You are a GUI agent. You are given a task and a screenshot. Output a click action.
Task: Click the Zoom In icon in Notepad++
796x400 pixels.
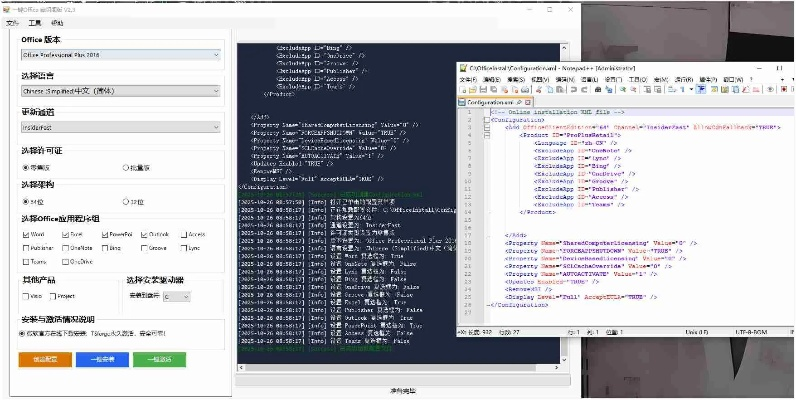622,89
